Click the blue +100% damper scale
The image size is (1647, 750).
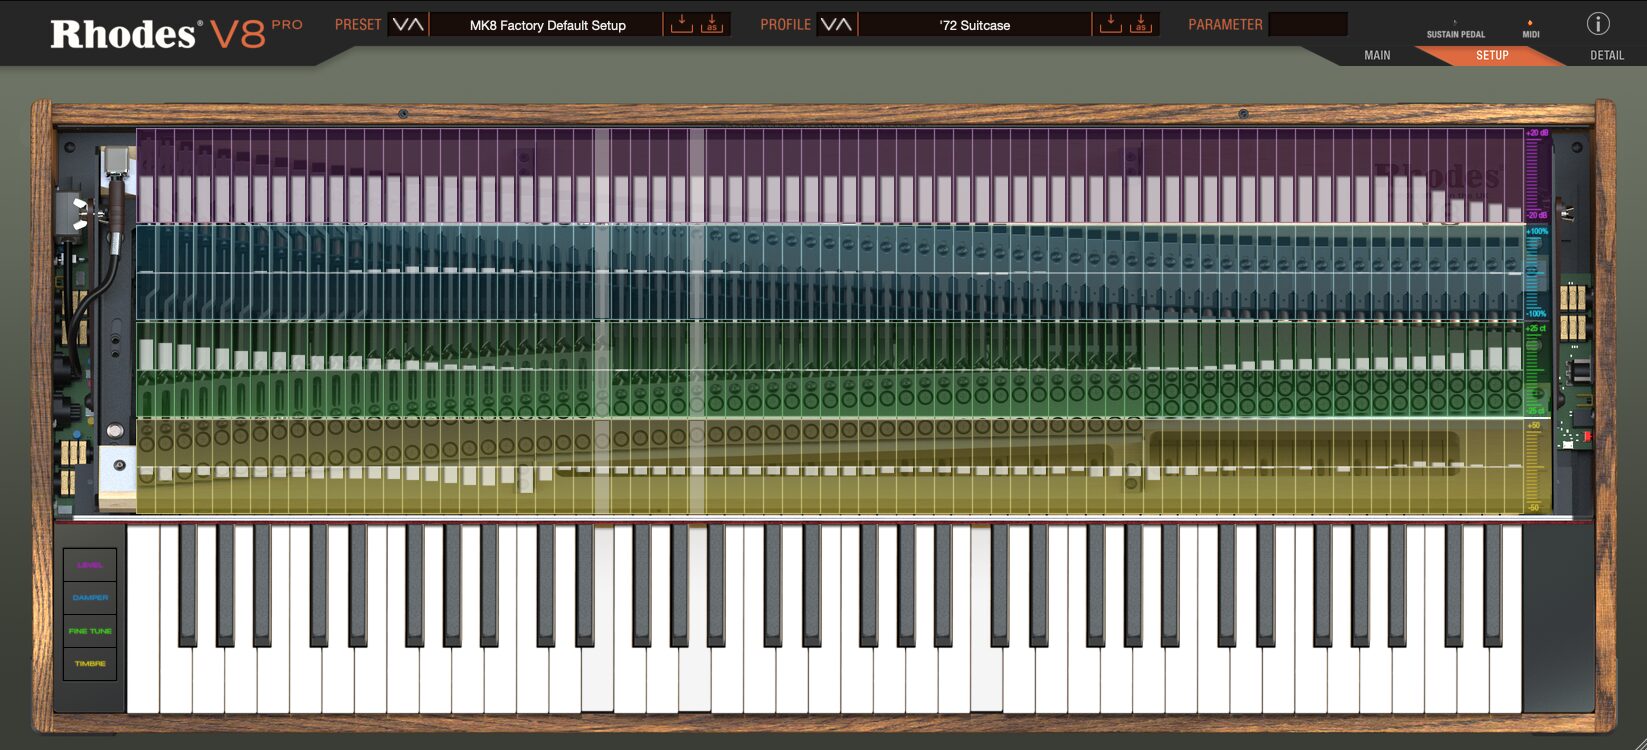(x=1537, y=272)
